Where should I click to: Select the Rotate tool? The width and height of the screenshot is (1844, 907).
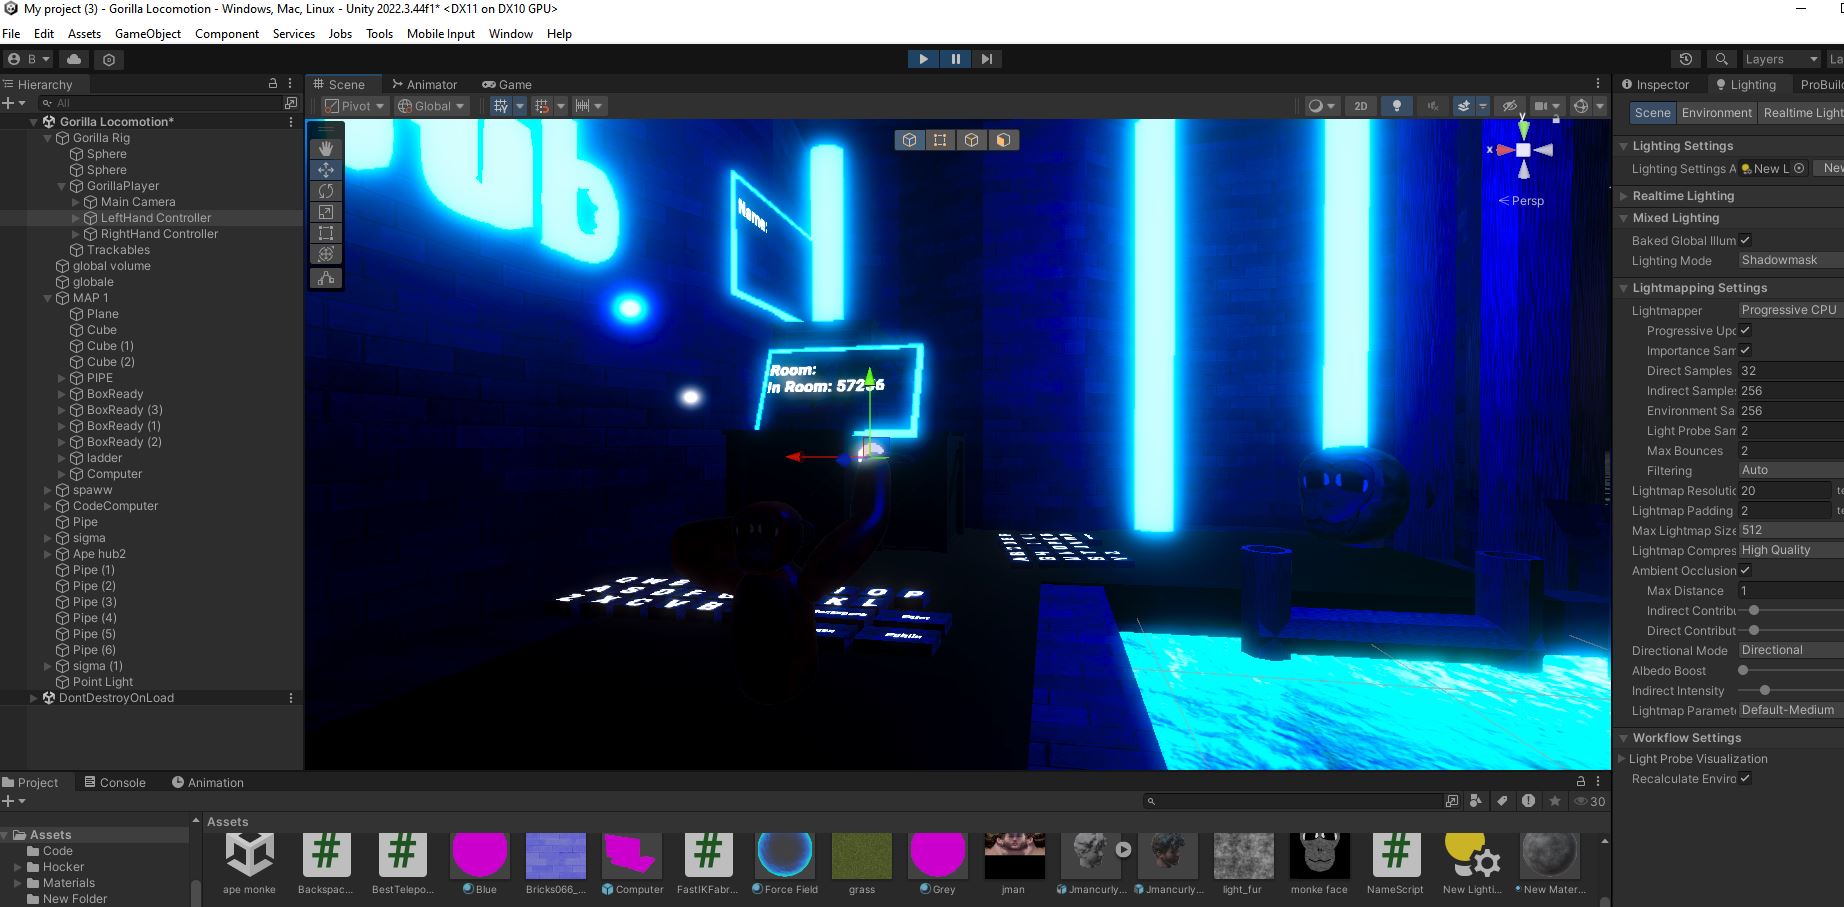(326, 191)
